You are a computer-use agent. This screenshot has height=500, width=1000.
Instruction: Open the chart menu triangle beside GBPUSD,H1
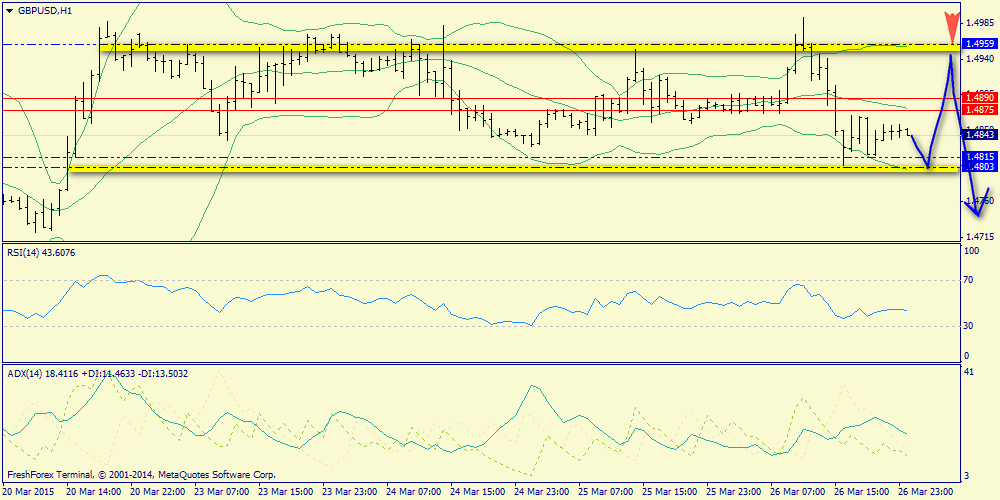click(8, 10)
